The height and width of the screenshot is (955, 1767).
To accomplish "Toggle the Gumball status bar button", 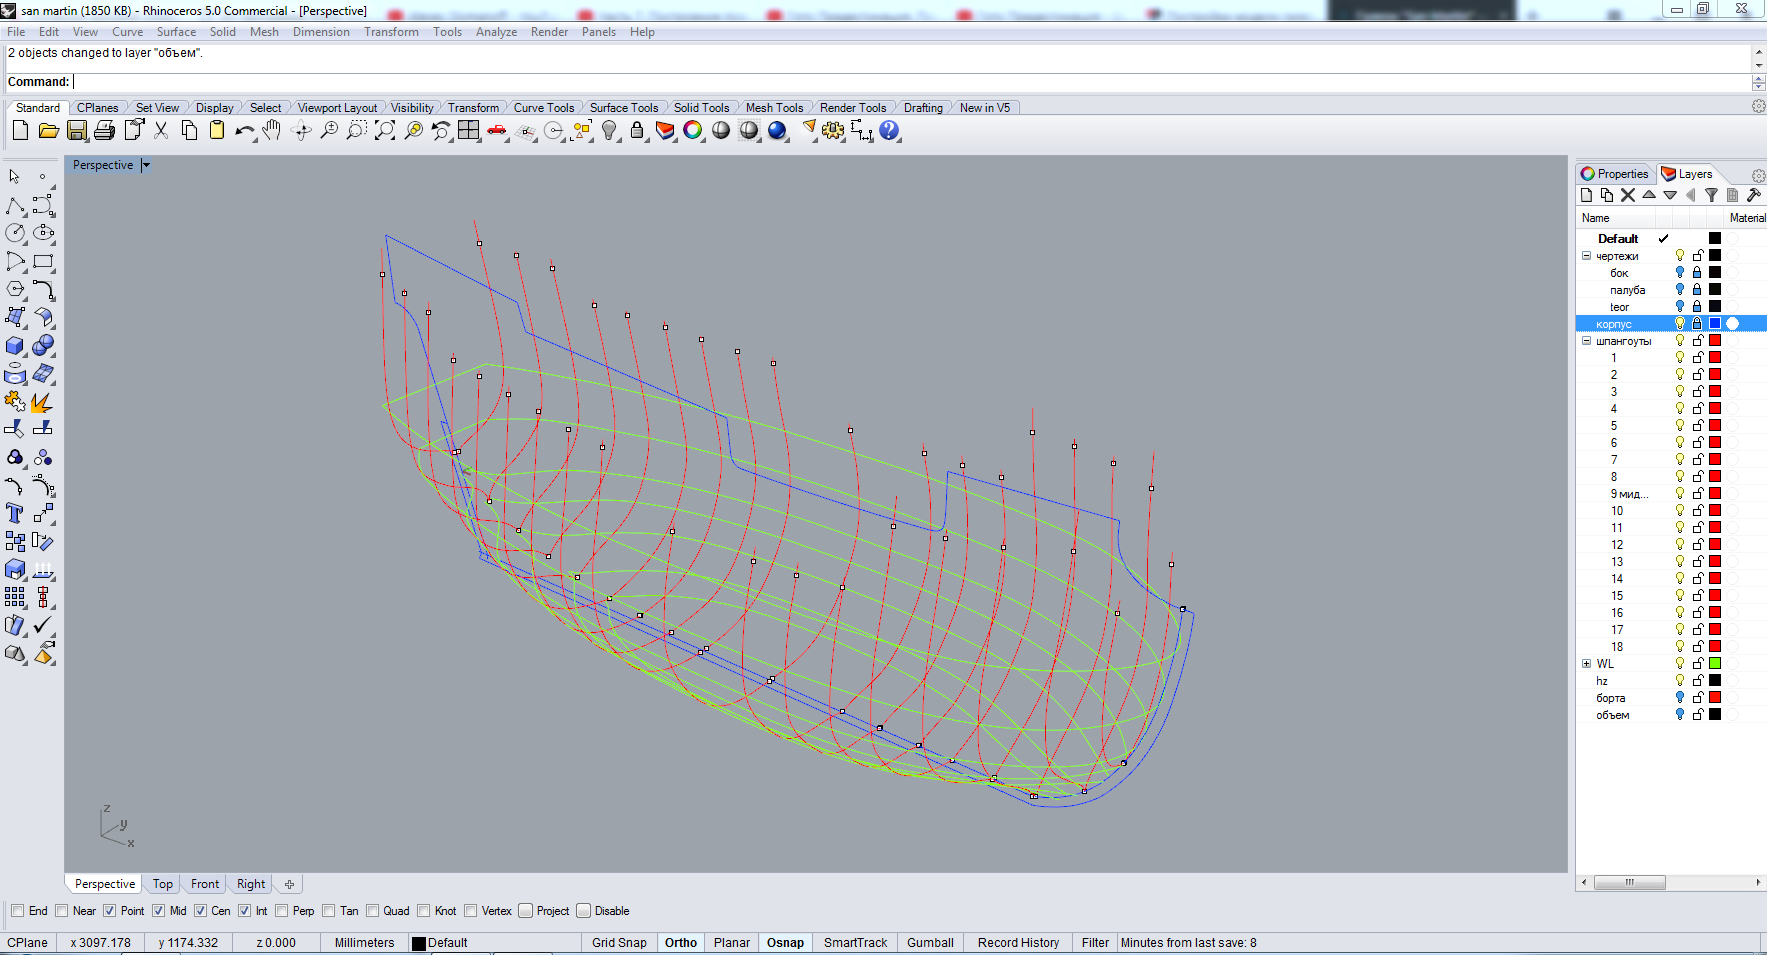I will point(930,943).
